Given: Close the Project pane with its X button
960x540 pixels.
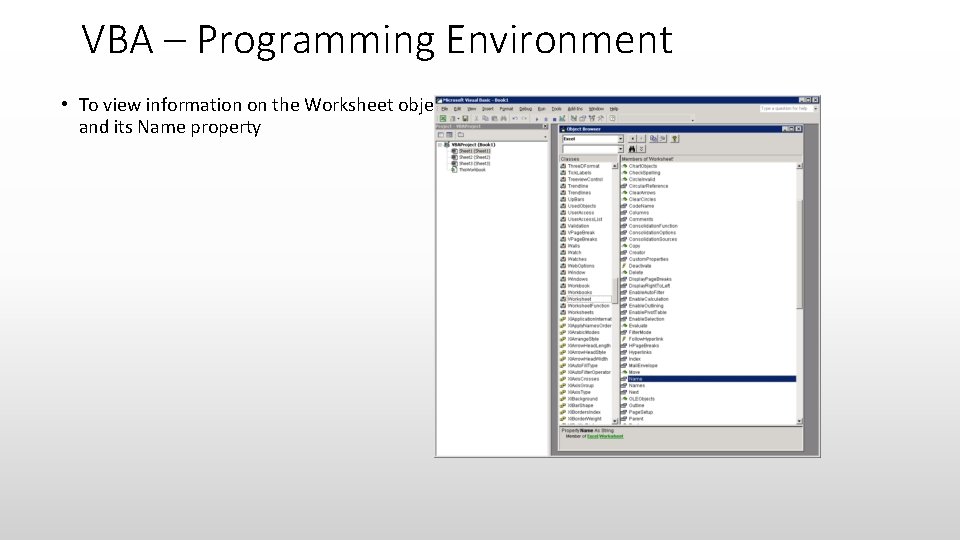Looking at the screenshot, I should [546, 126].
